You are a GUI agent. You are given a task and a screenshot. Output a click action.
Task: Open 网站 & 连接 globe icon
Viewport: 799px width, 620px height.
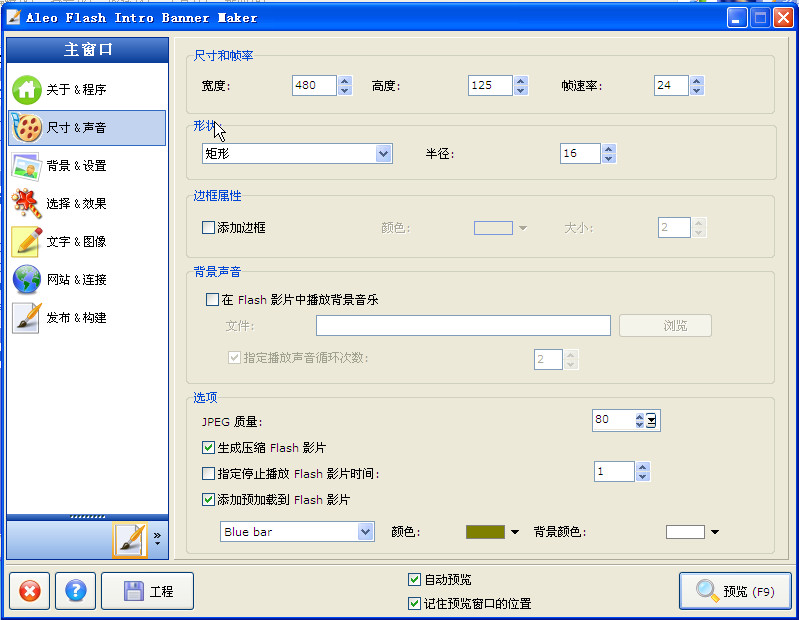point(26,279)
